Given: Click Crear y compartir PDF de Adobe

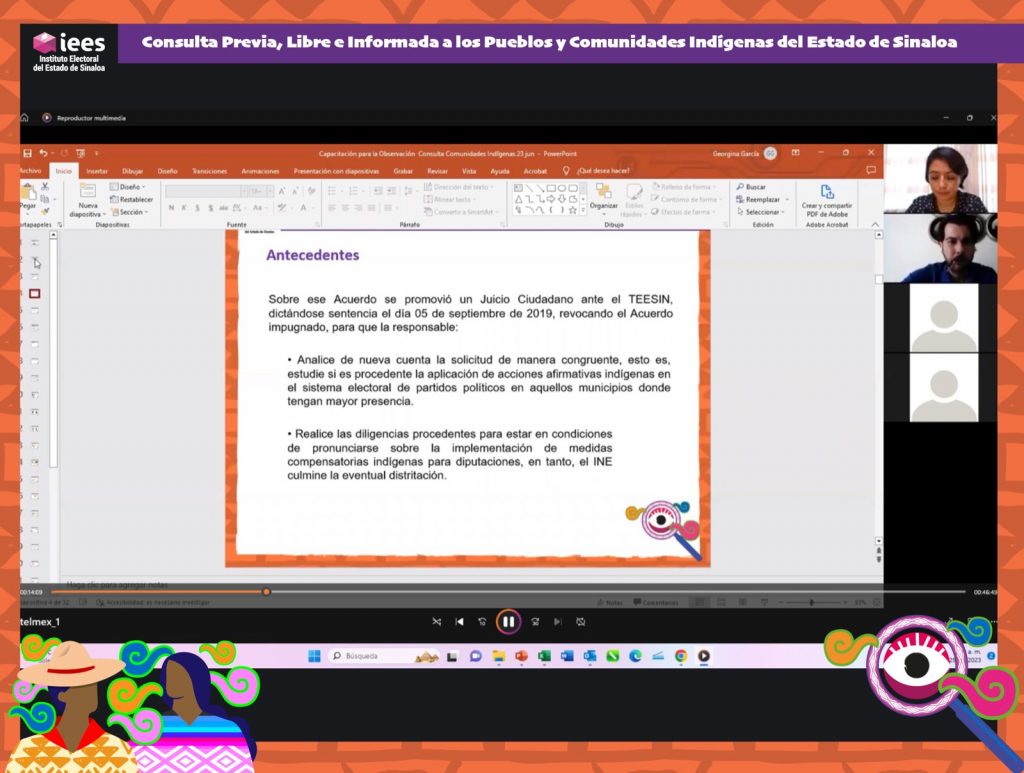Looking at the screenshot, I should (x=826, y=199).
